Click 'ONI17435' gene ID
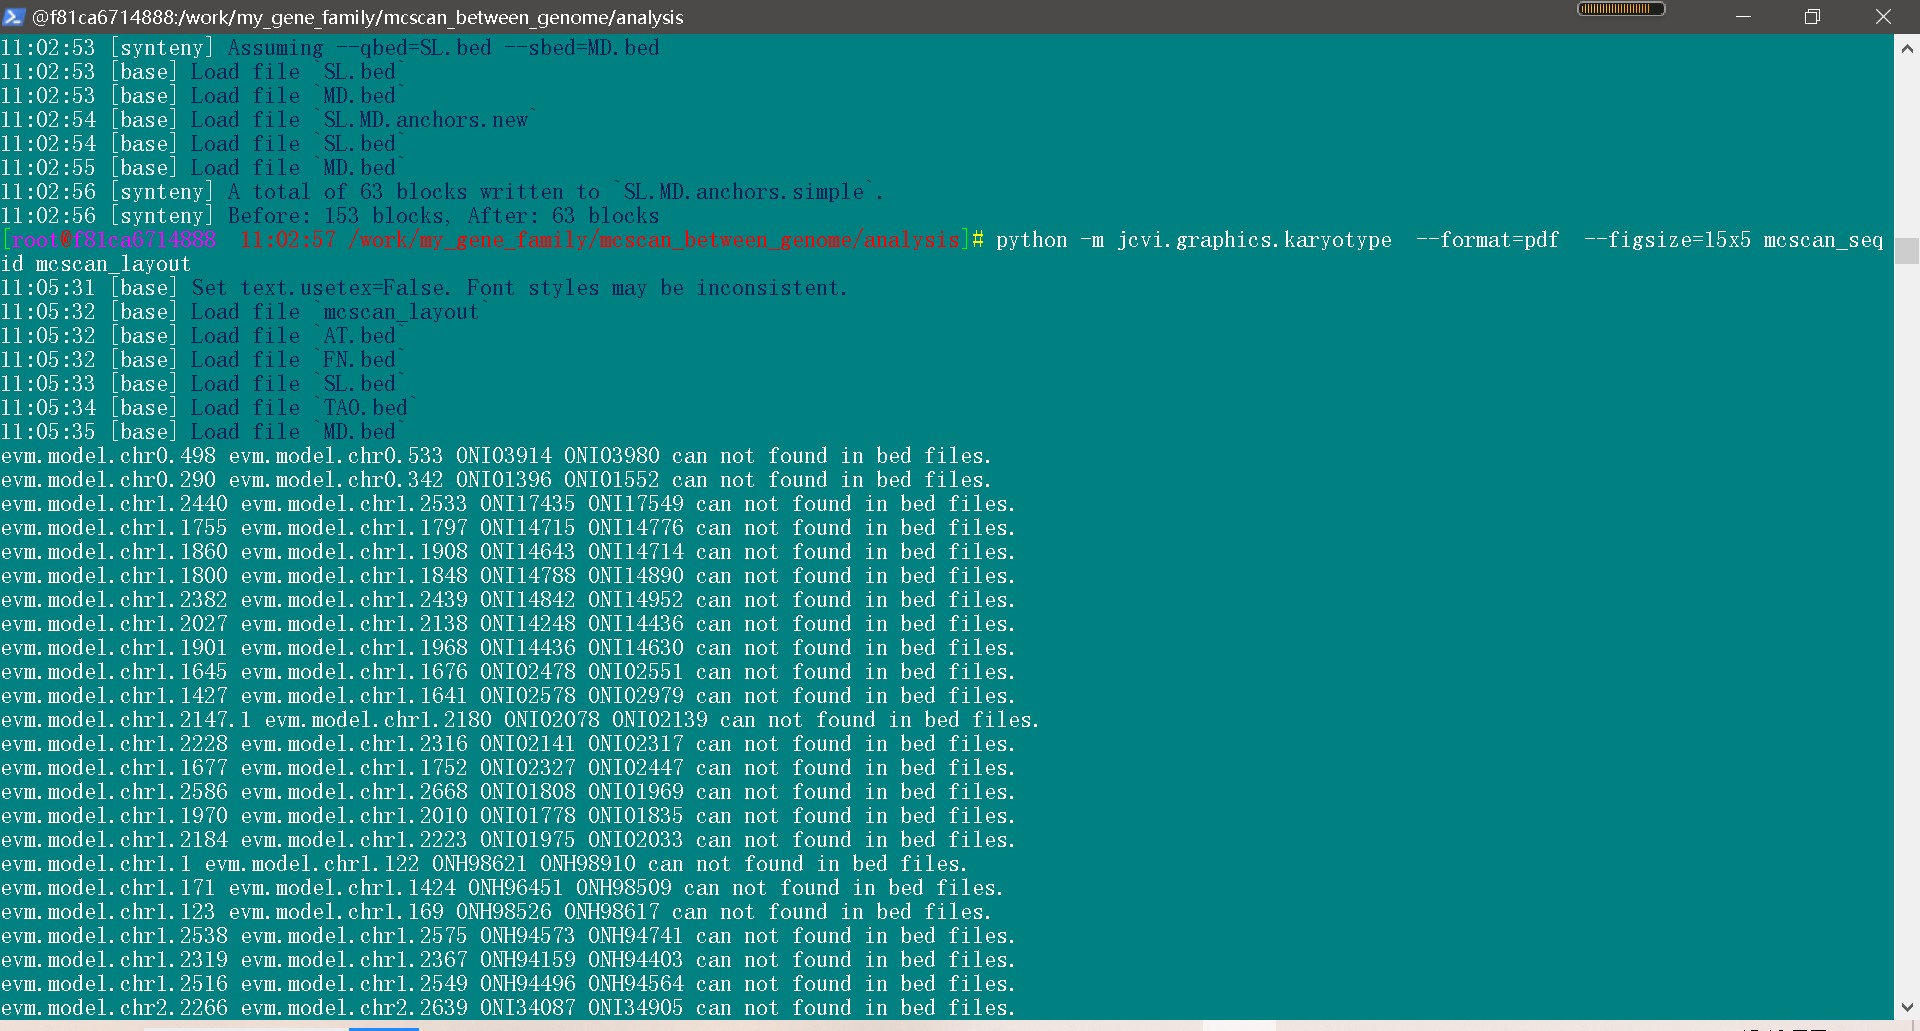Screen dimensions: 1920x1031 point(528,504)
